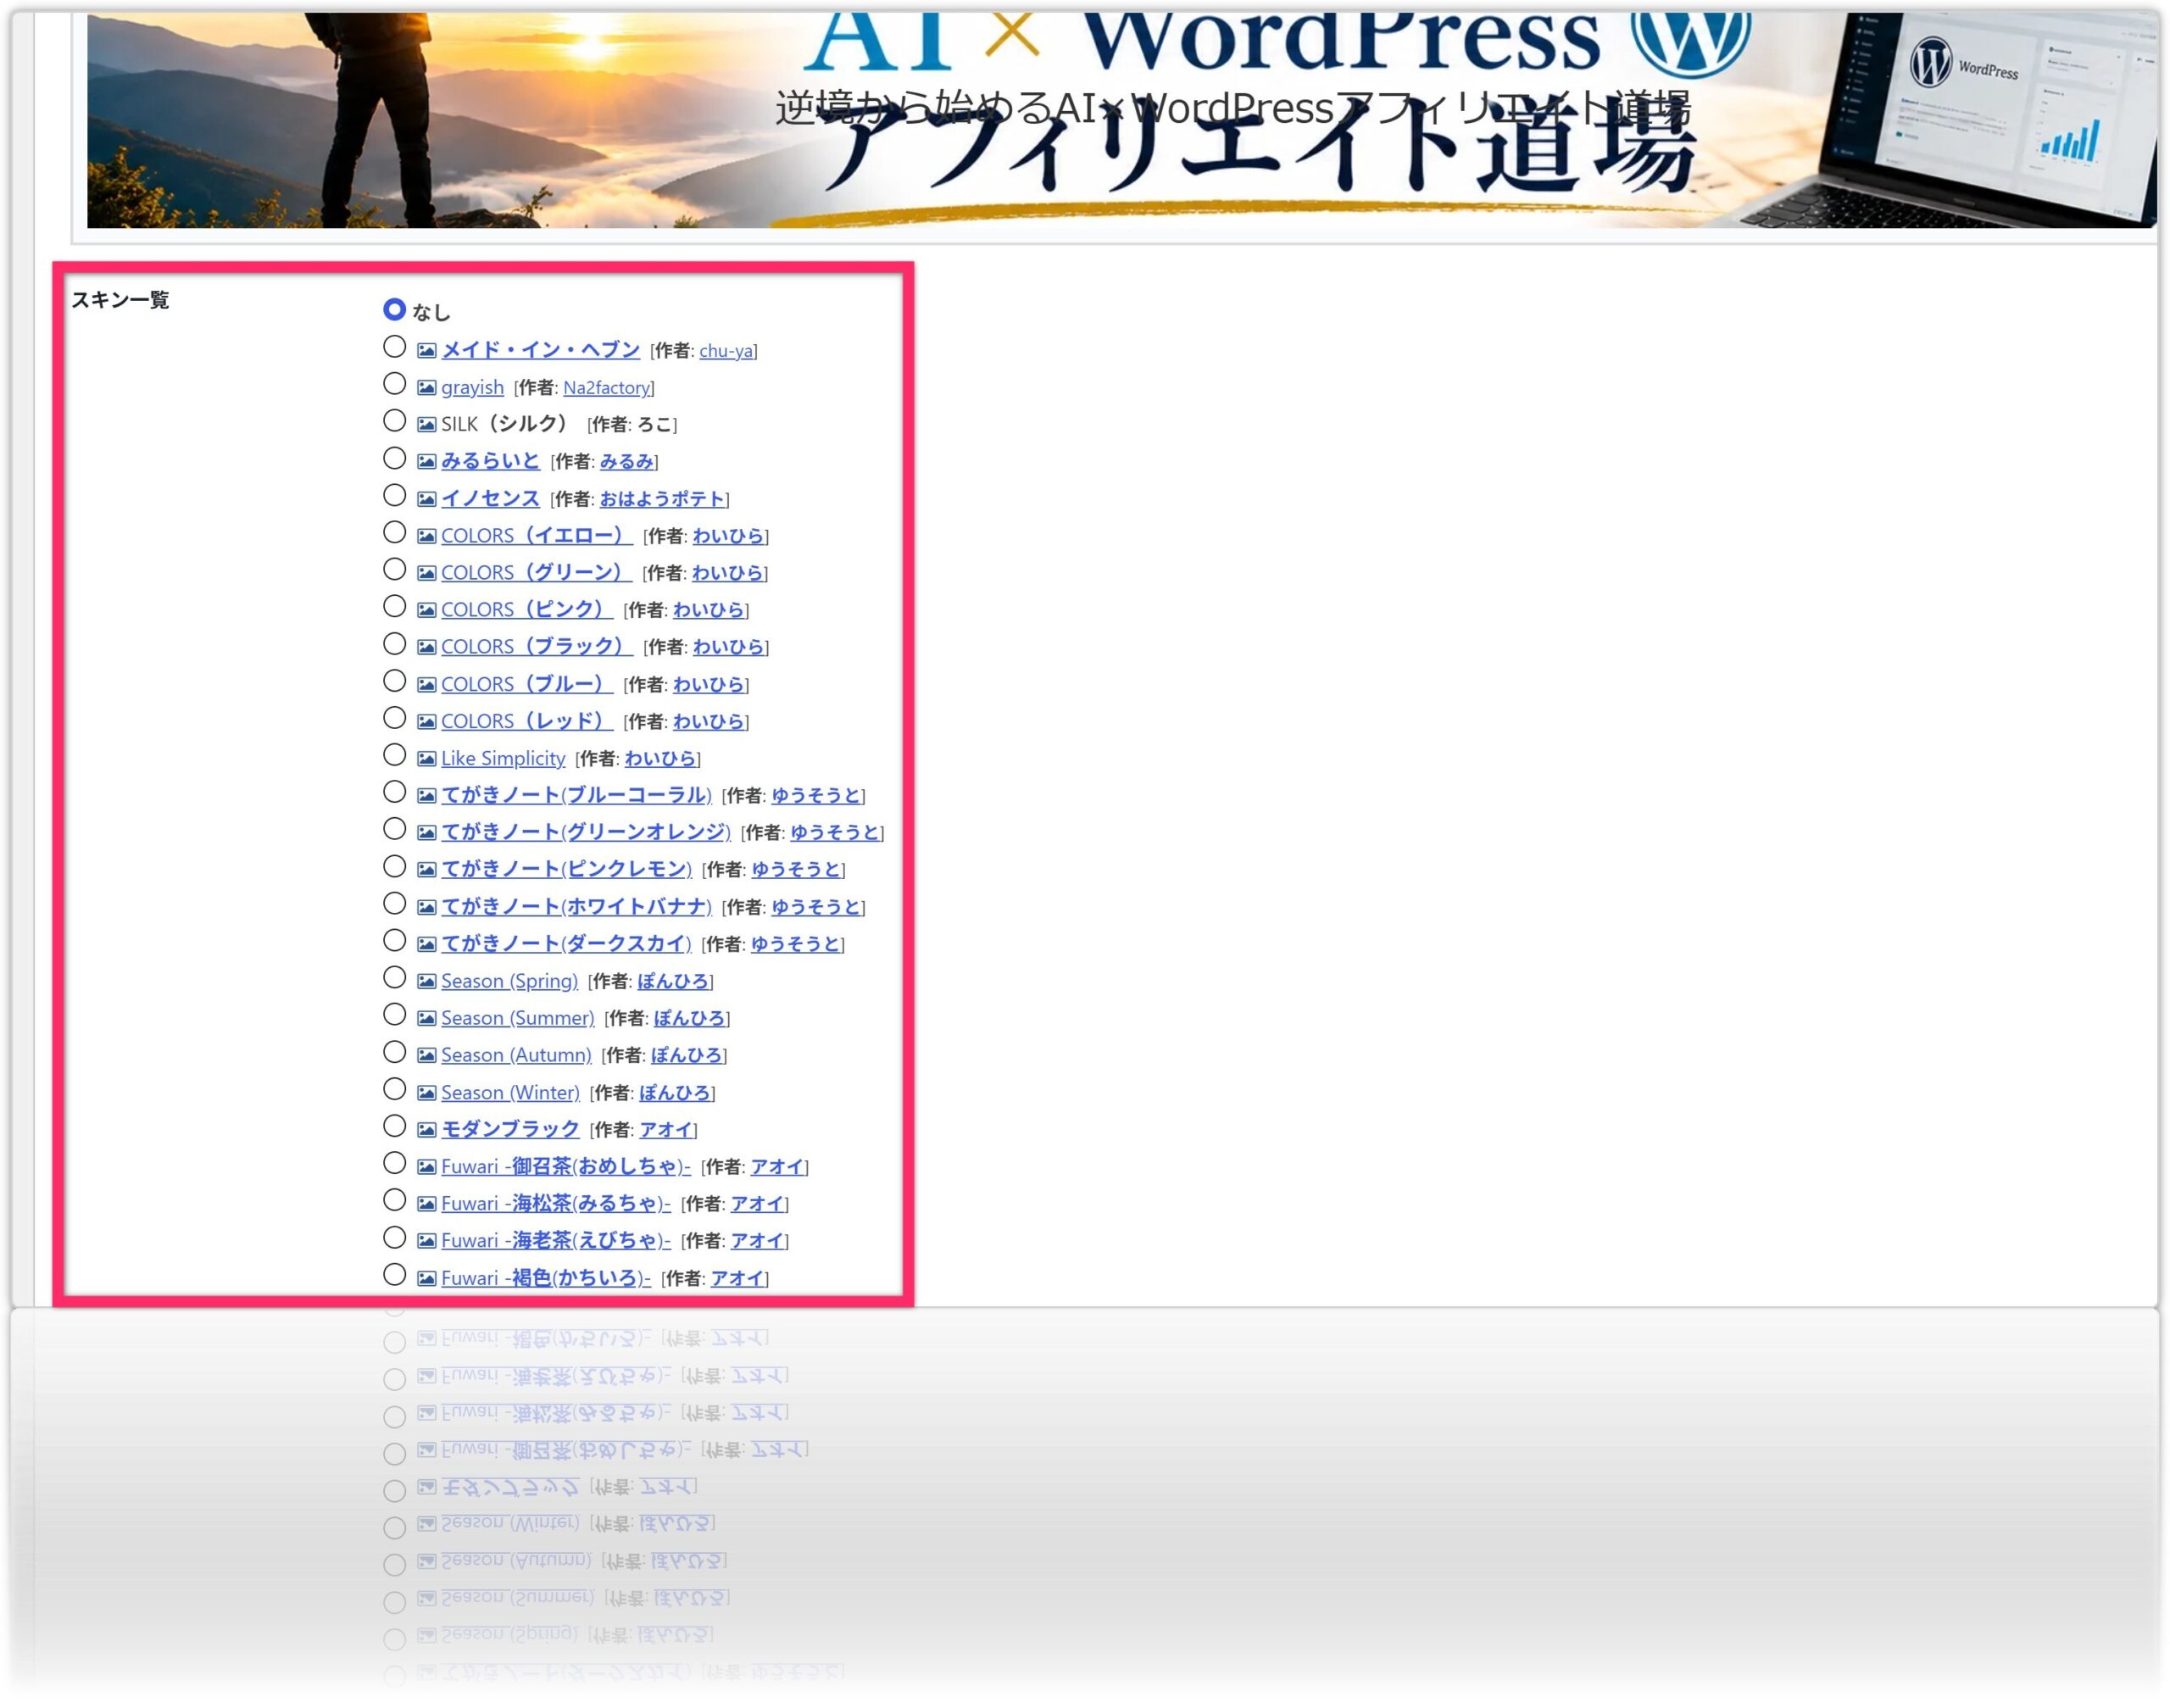Viewport: 2170px width, 1708px height.
Task: Click preview icon for COLORS（グリーン）
Action: pyautogui.click(x=426, y=573)
